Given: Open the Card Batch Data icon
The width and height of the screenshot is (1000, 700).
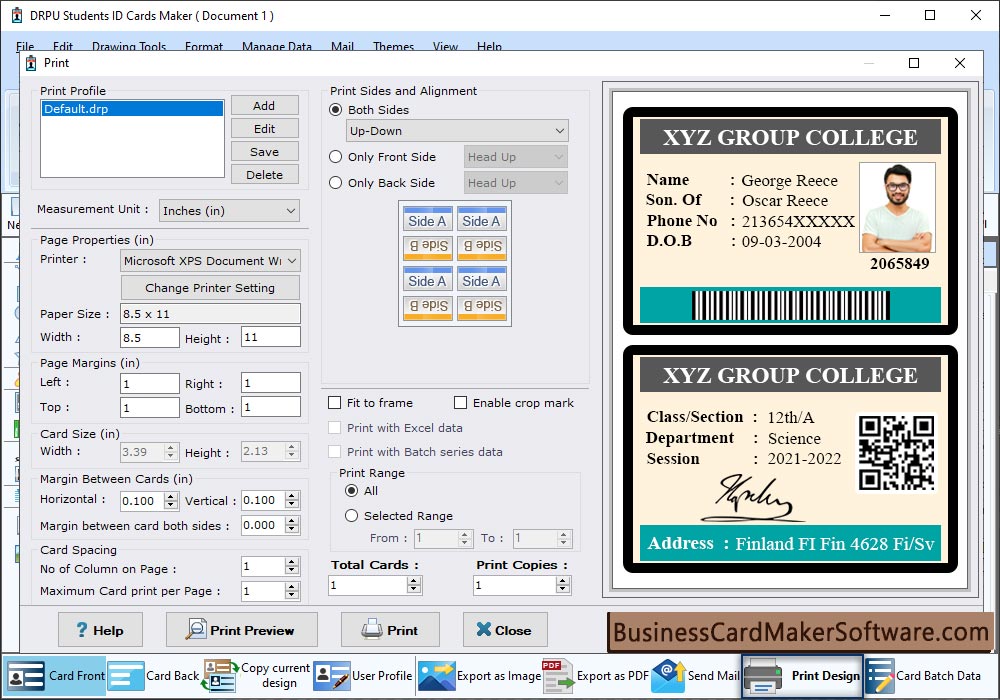Looking at the screenshot, I should [x=879, y=676].
